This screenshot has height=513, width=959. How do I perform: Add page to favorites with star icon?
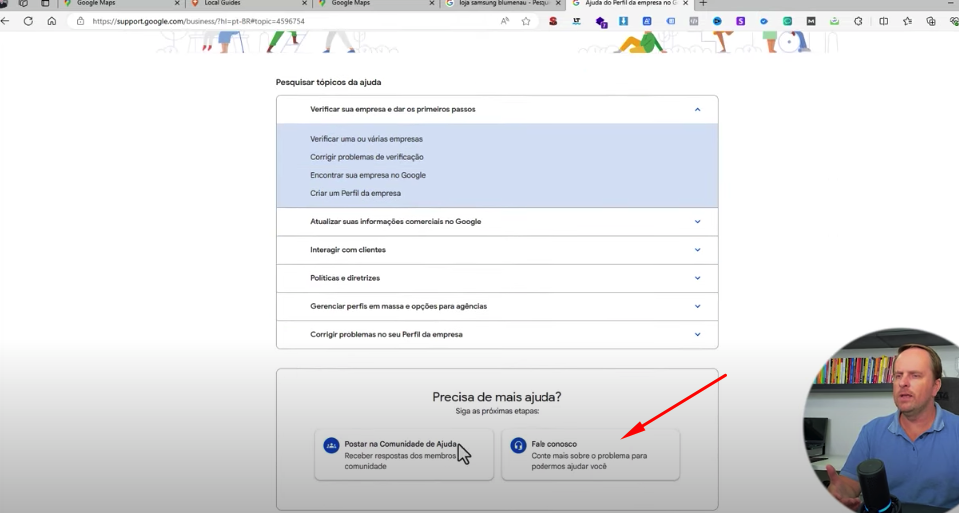point(526,21)
